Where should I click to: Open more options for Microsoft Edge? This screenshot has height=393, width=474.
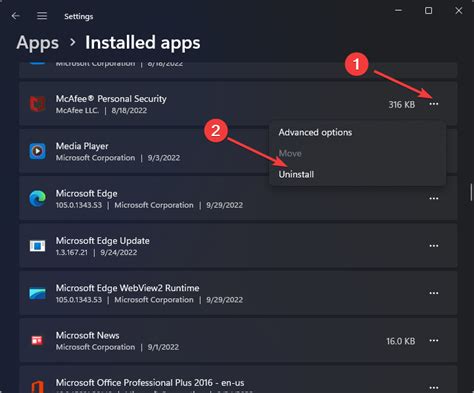click(x=434, y=198)
